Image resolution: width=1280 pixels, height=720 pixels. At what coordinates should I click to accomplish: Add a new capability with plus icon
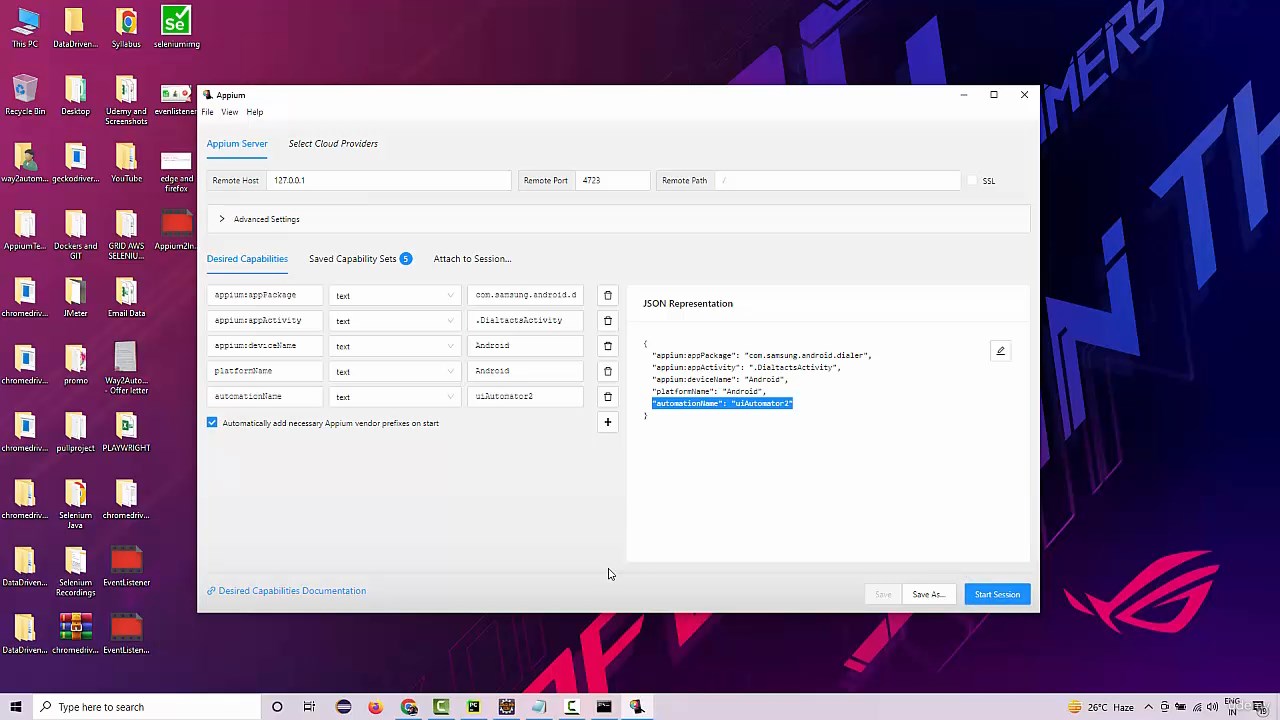pos(607,422)
